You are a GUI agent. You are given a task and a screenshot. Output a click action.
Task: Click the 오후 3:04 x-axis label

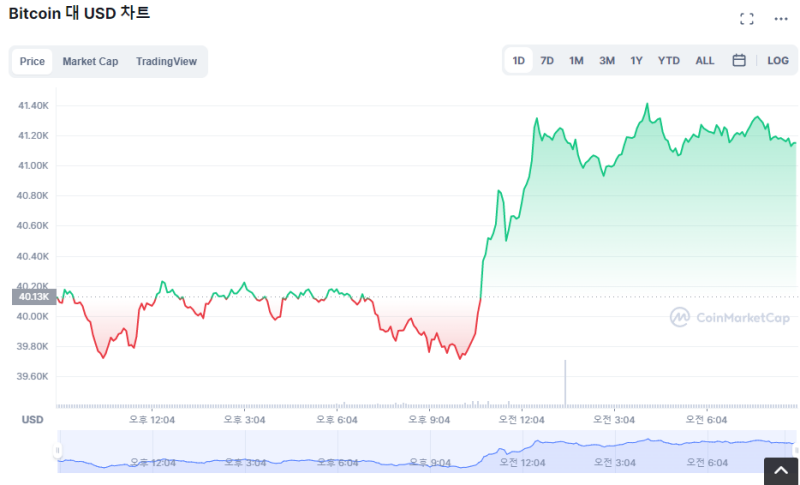[244, 420]
